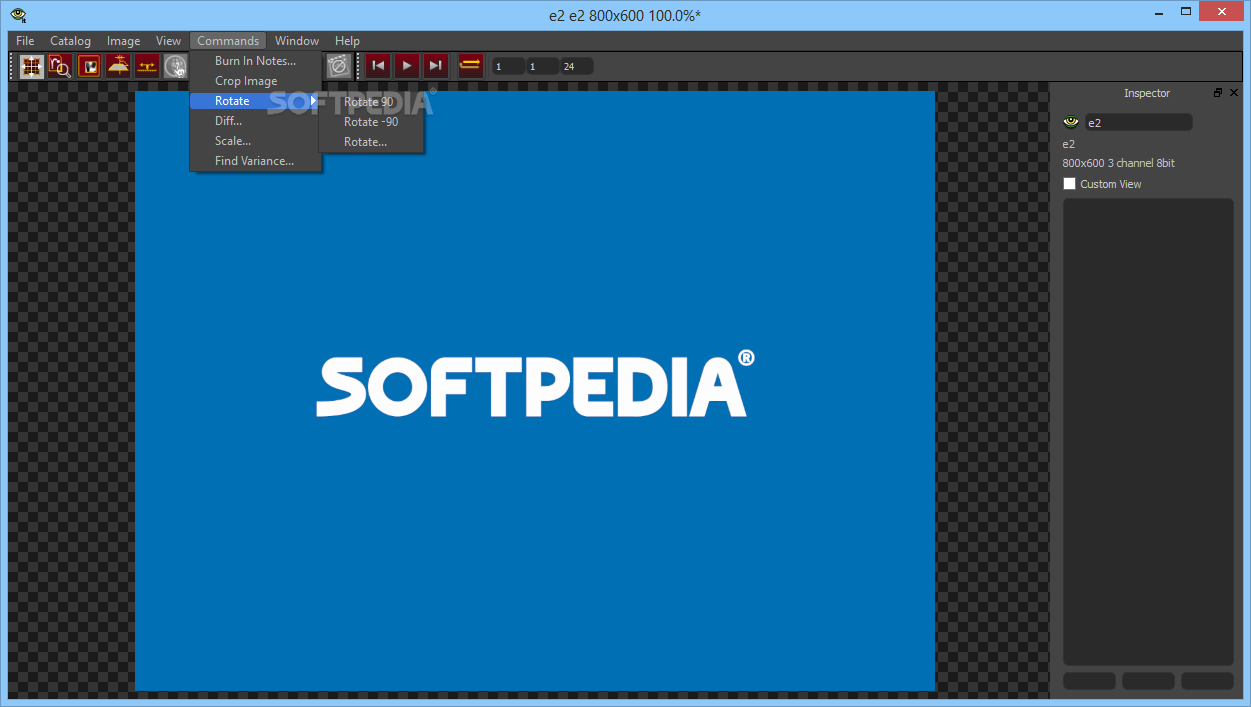Open the File menu

[x=25, y=41]
